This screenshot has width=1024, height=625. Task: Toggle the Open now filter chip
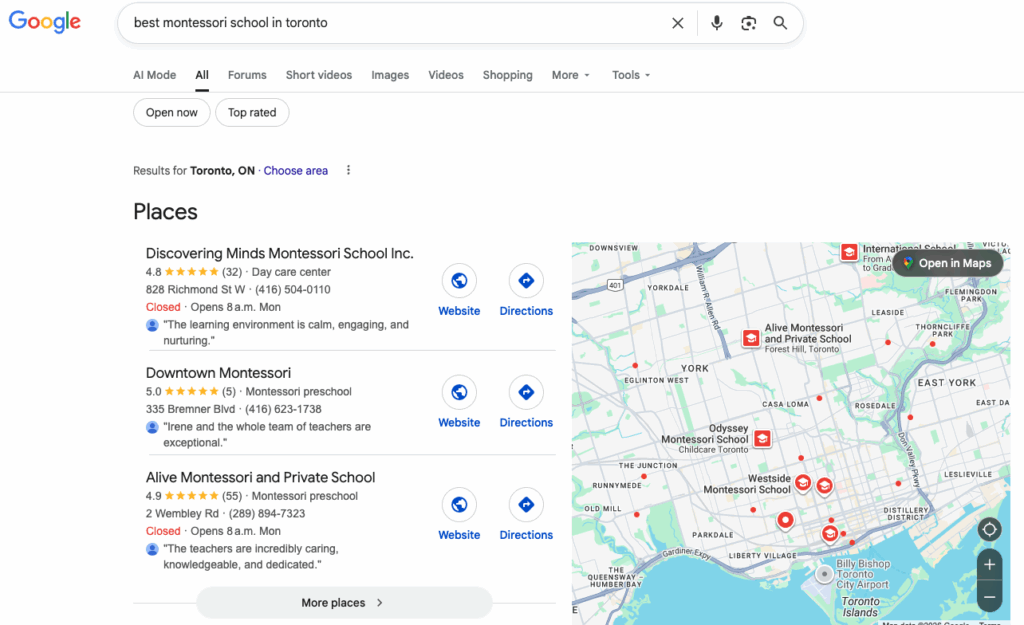click(172, 112)
